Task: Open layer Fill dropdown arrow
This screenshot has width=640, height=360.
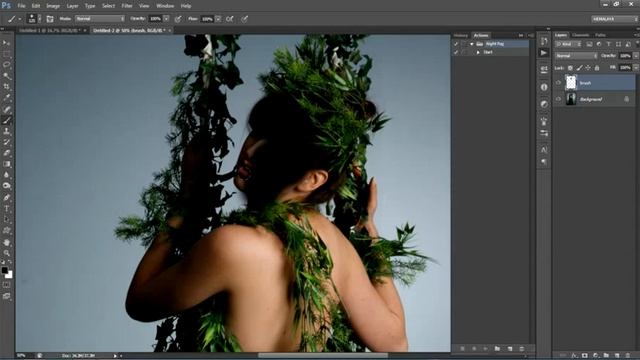Action: pos(636,68)
